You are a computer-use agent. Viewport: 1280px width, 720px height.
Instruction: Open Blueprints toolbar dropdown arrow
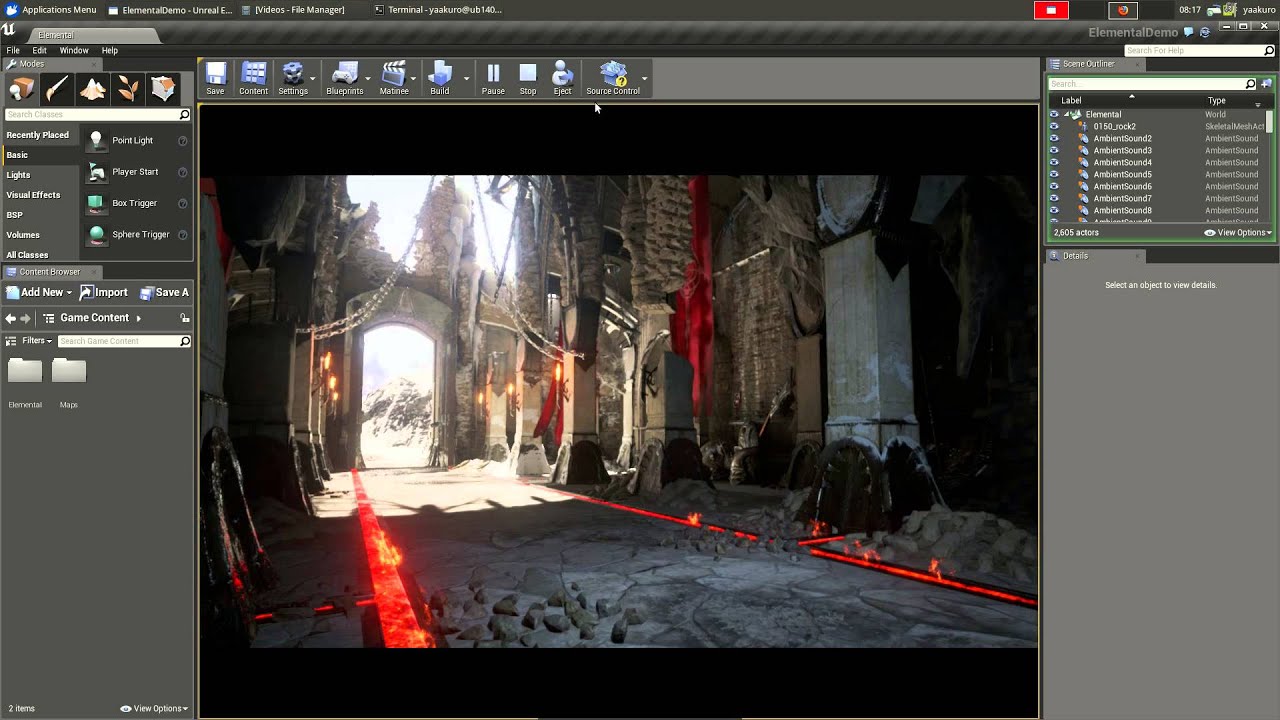[368, 78]
